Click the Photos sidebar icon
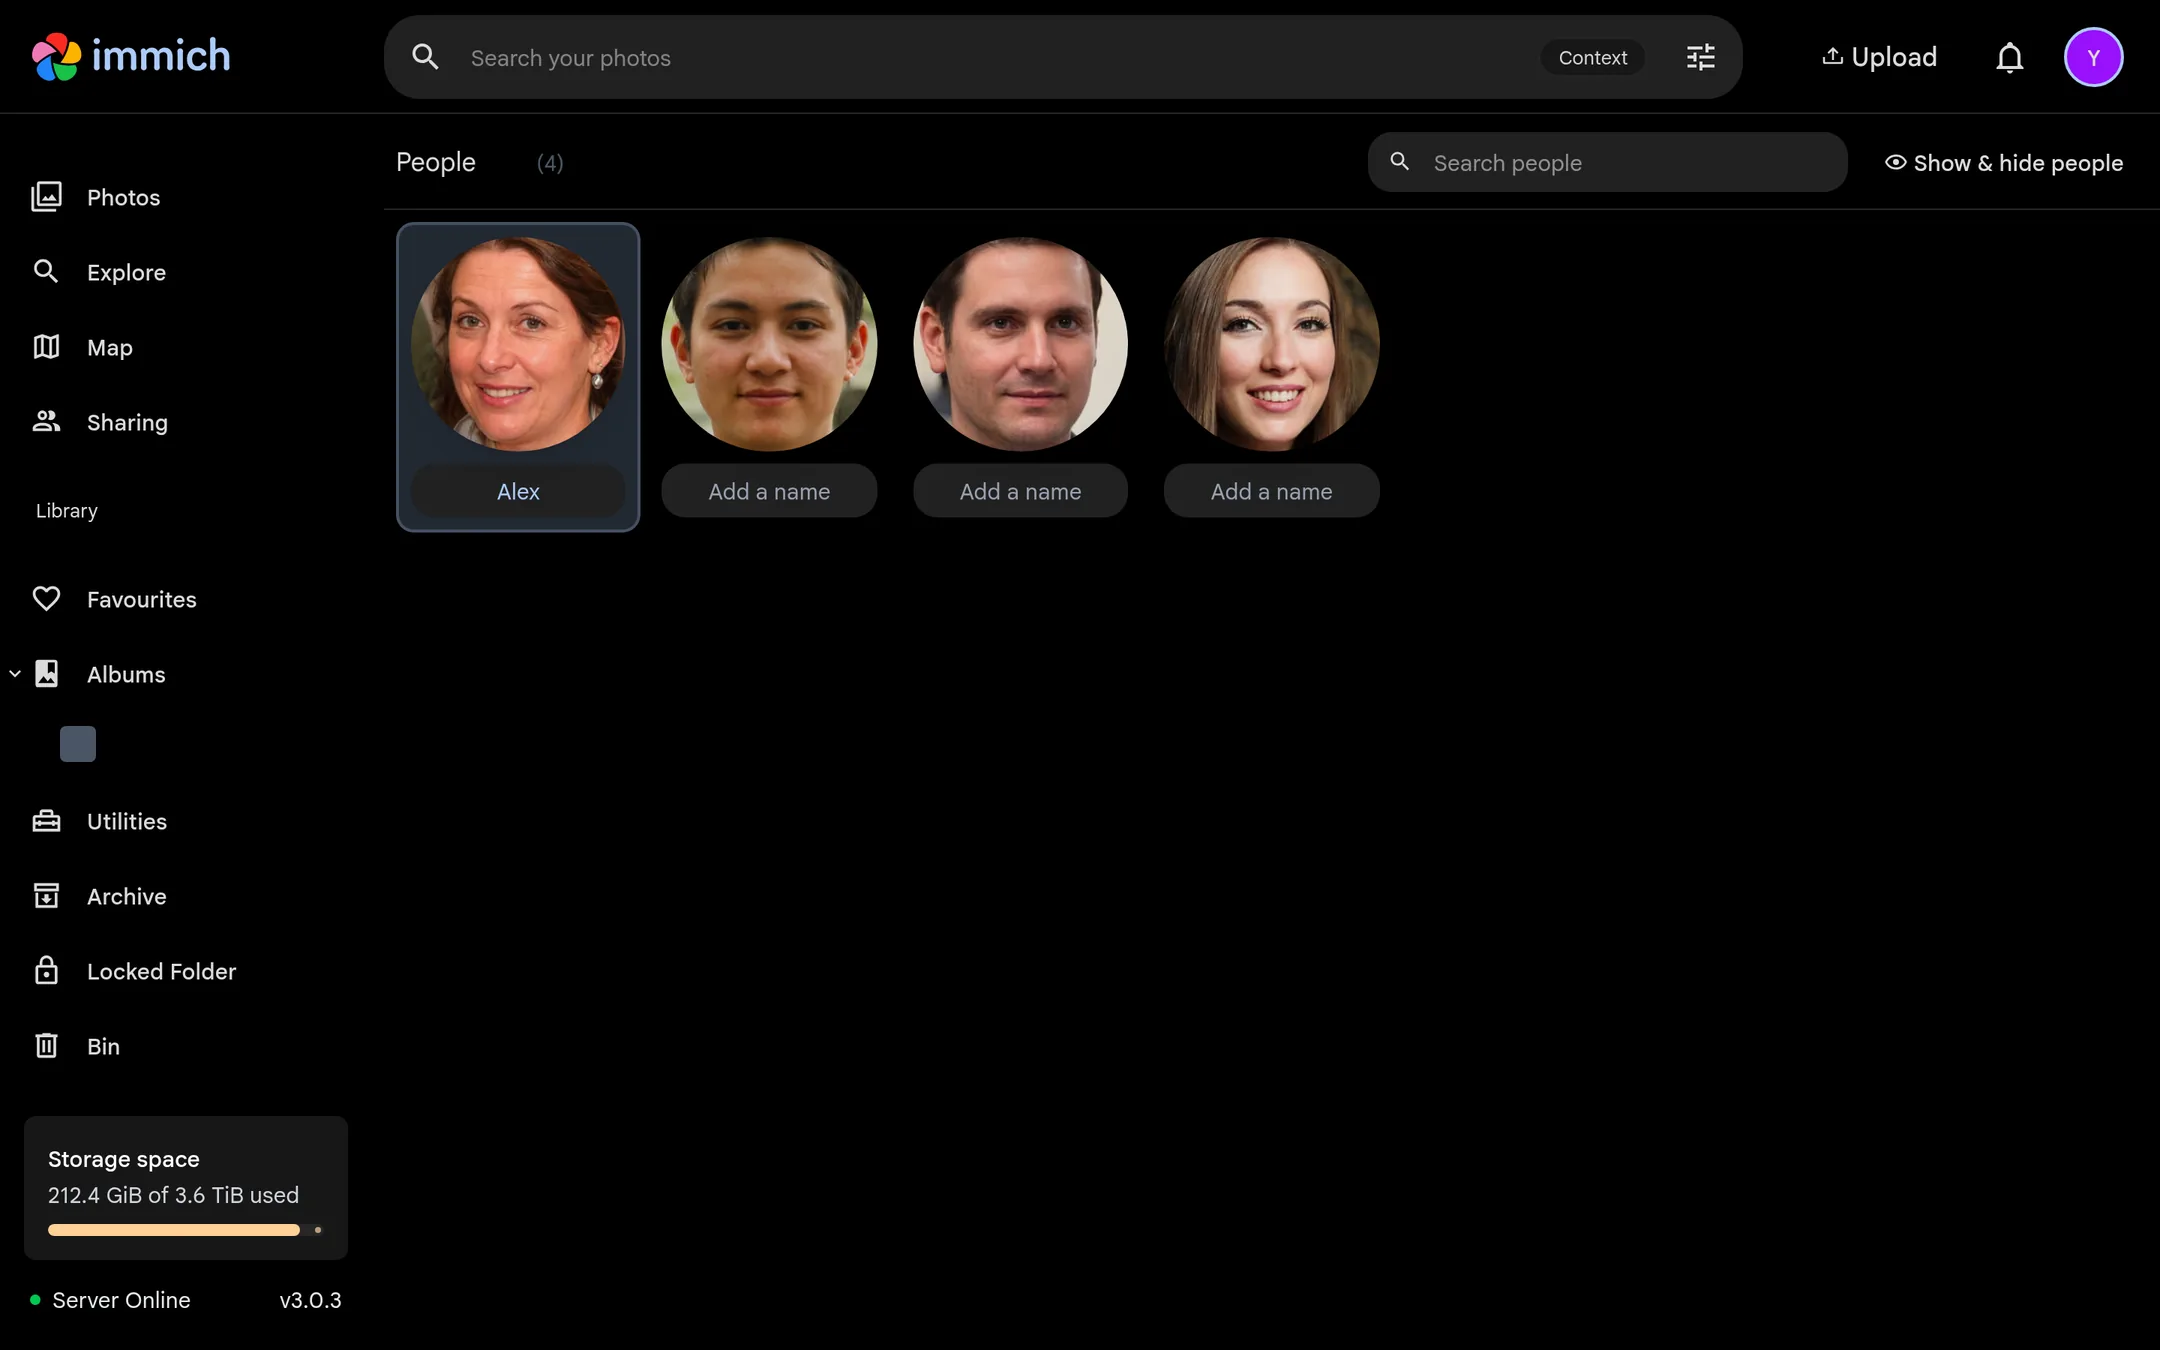 [46, 197]
